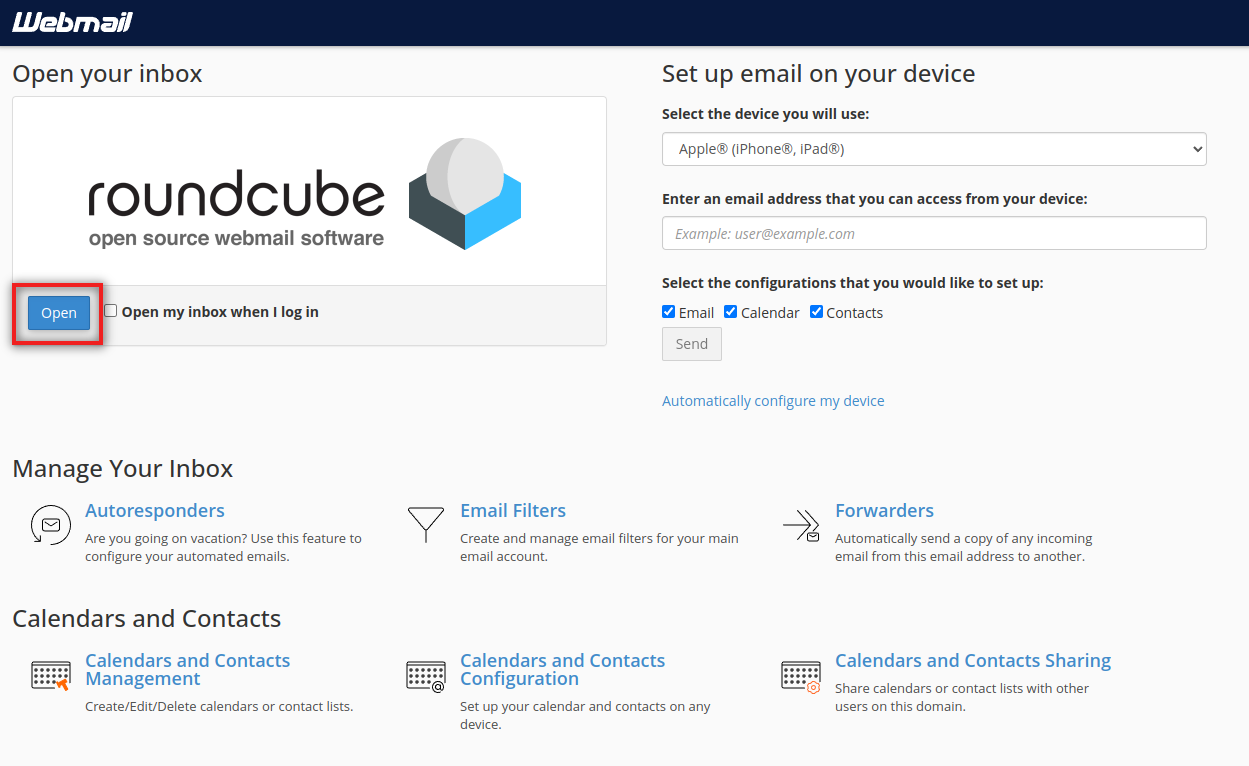1249x766 pixels.
Task: Click the Email Filters funnel icon
Action: point(425,524)
